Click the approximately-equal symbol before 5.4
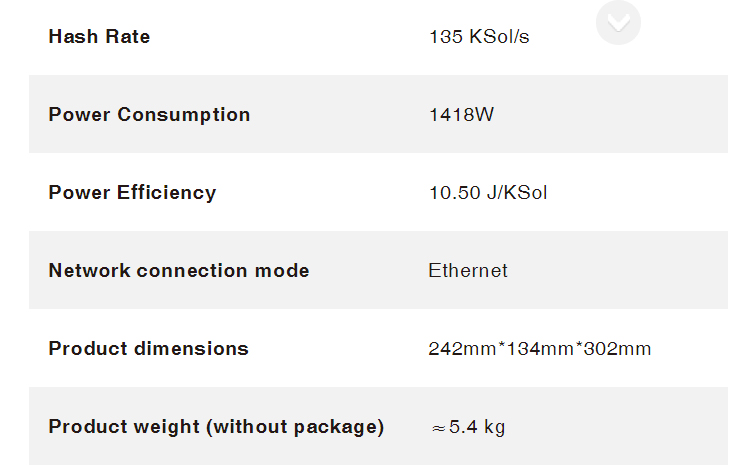The height and width of the screenshot is (467, 750). (439, 428)
